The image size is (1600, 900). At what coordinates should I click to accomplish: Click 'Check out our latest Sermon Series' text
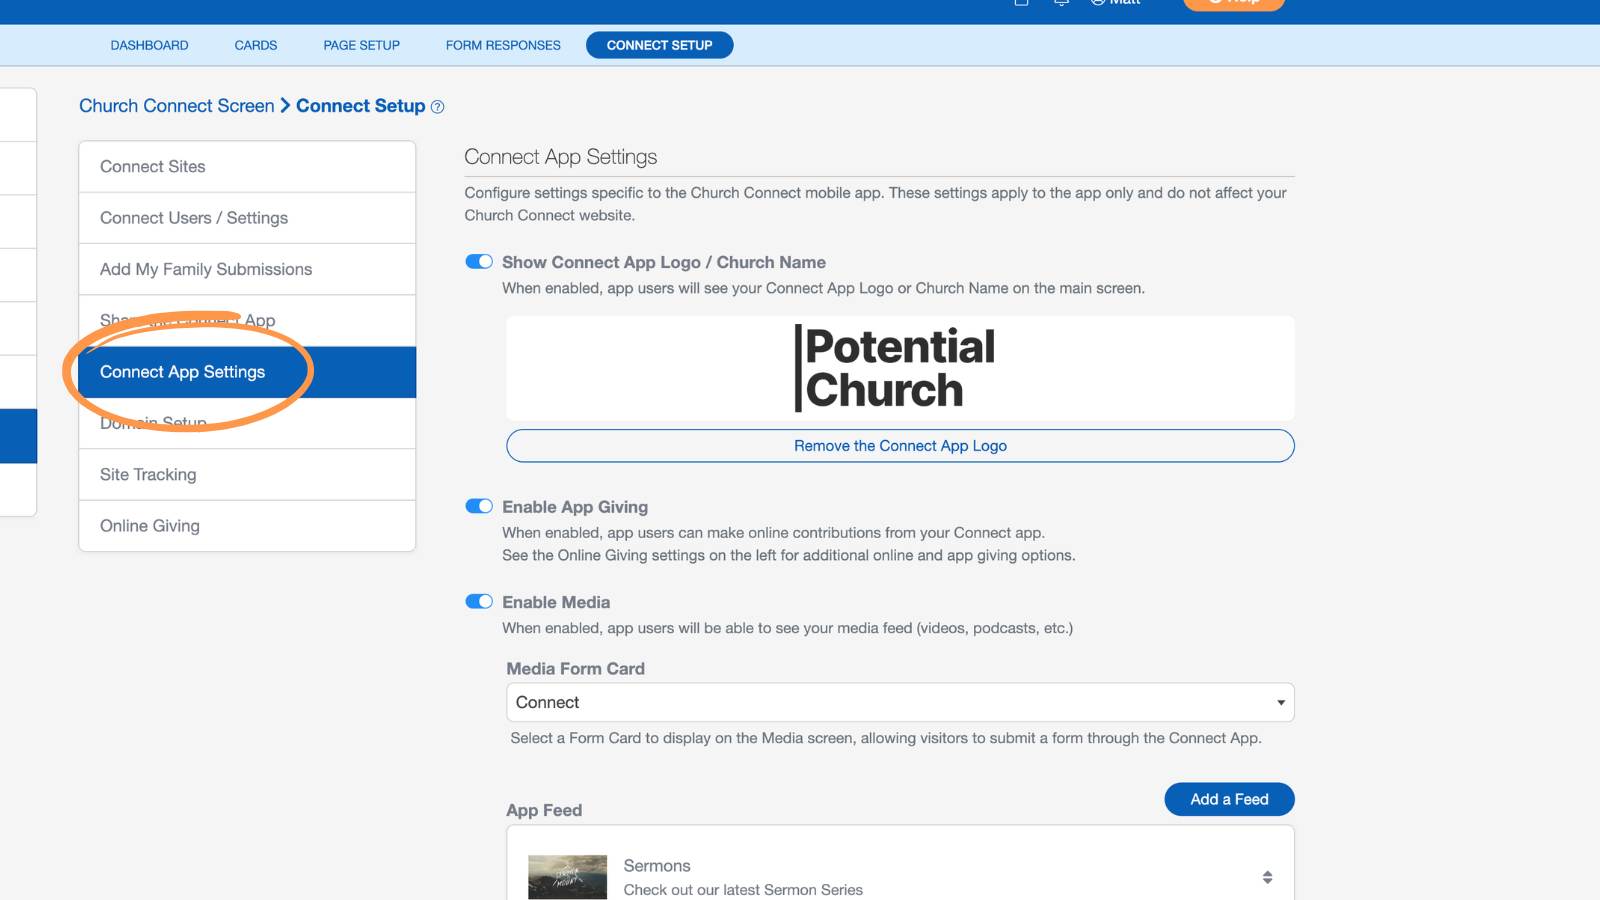[743, 890]
